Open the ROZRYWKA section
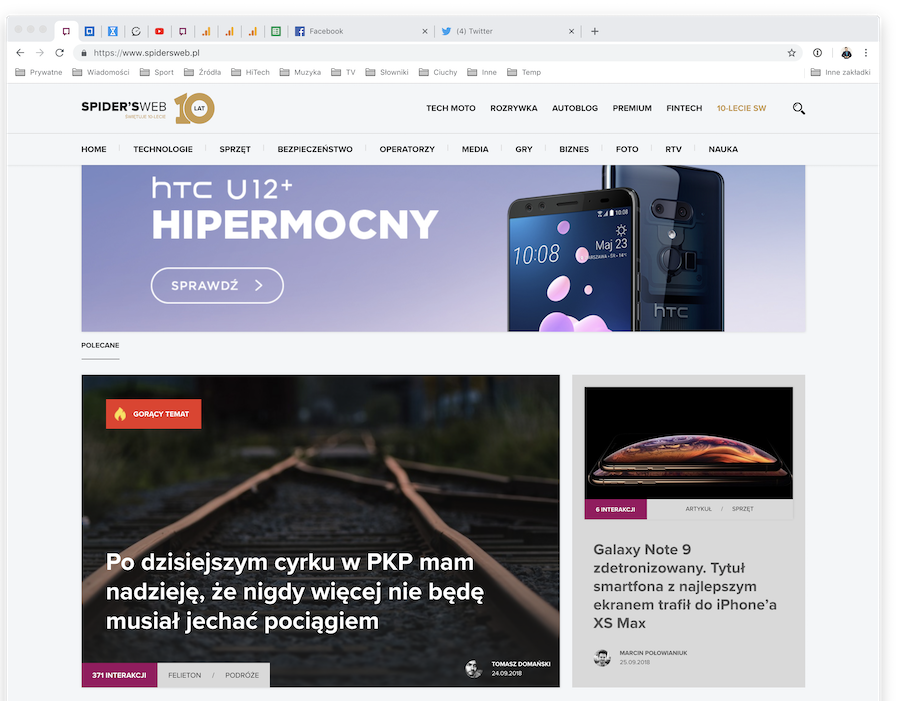This screenshot has height=701, width=900. (514, 108)
